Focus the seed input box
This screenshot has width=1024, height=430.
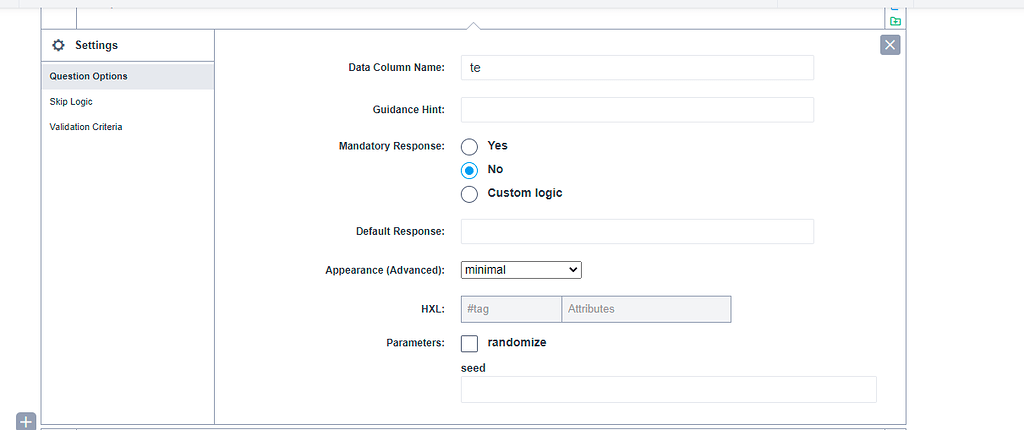coord(669,389)
